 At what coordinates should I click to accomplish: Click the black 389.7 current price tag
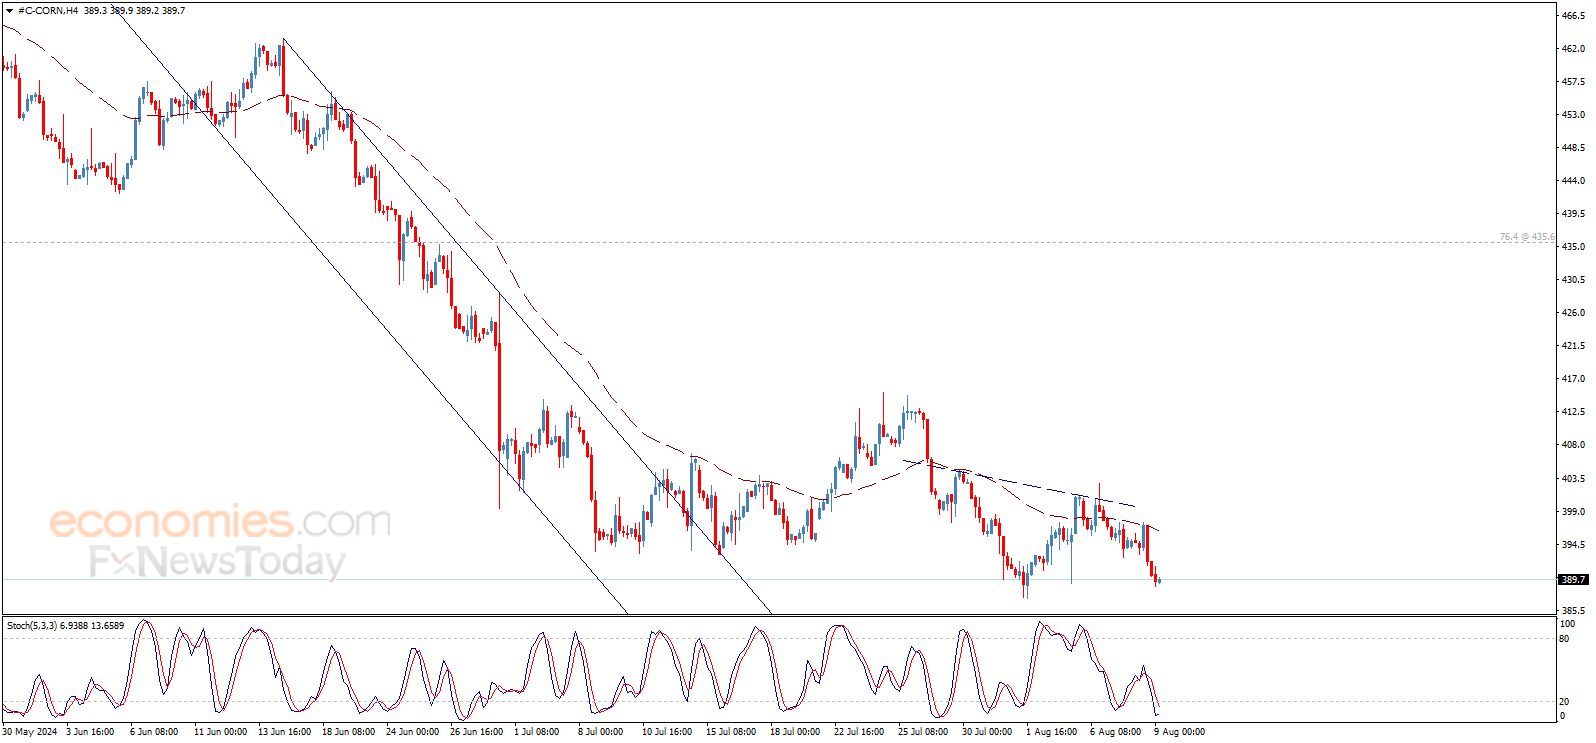pyautogui.click(x=1573, y=580)
